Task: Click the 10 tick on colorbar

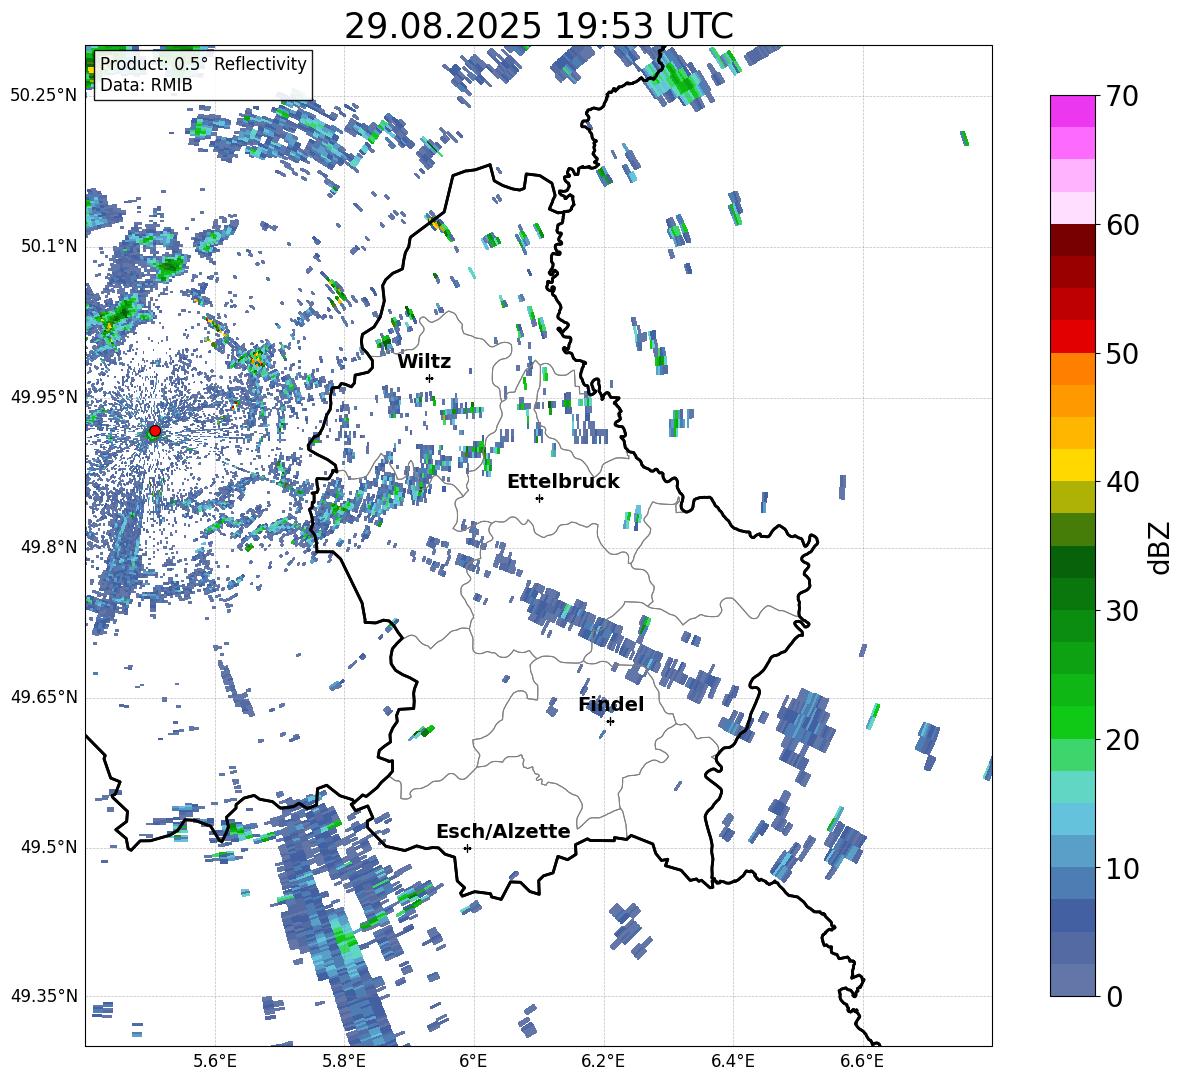Action: tap(1122, 868)
